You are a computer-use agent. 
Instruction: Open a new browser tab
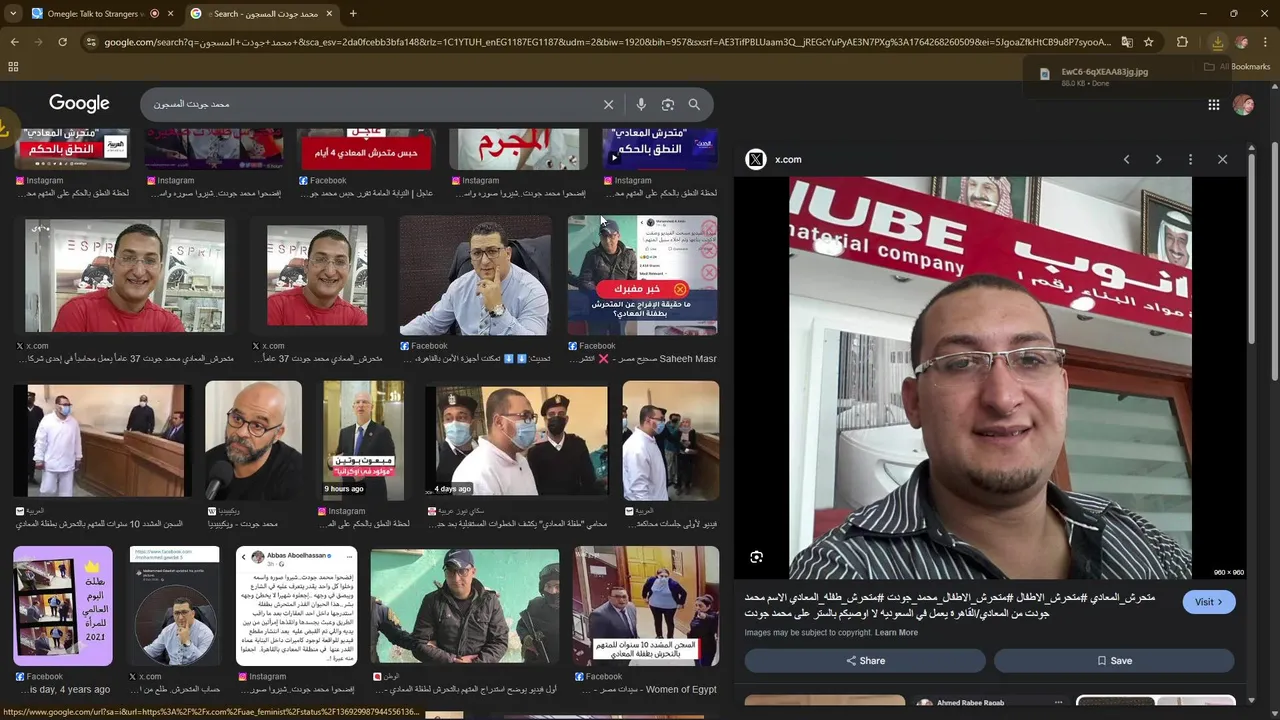click(x=353, y=13)
